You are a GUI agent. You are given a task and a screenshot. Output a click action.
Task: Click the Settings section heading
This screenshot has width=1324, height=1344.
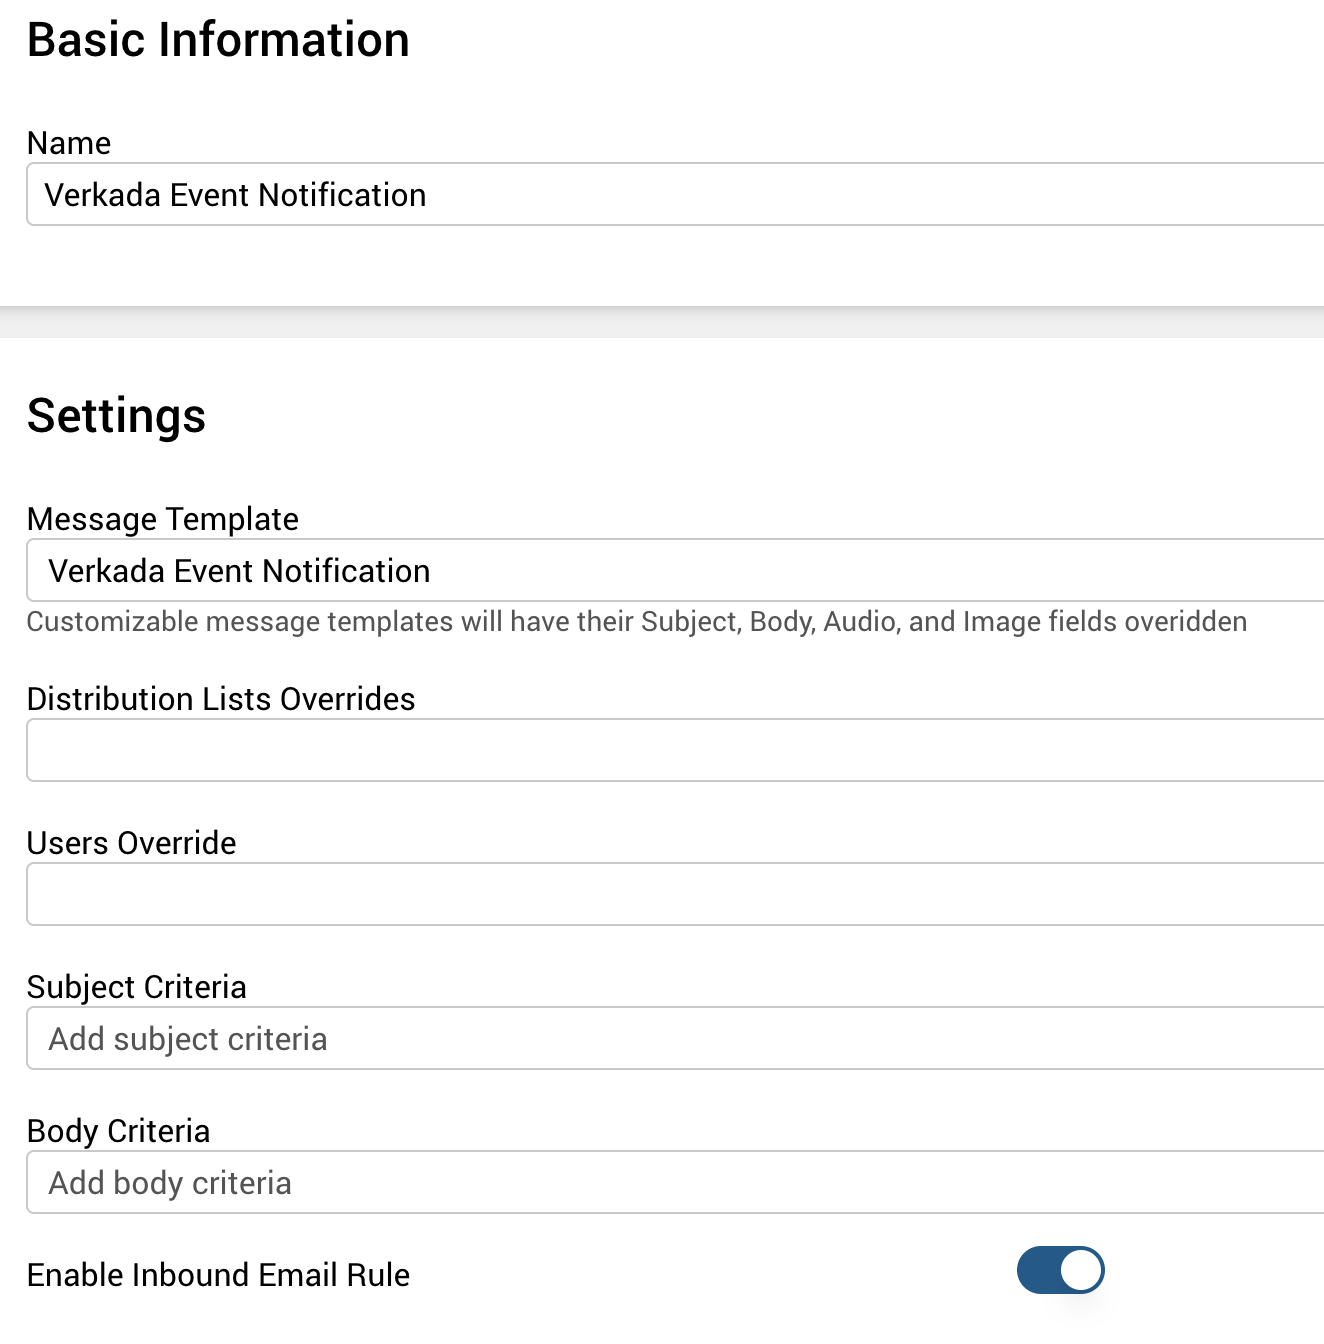click(x=116, y=416)
